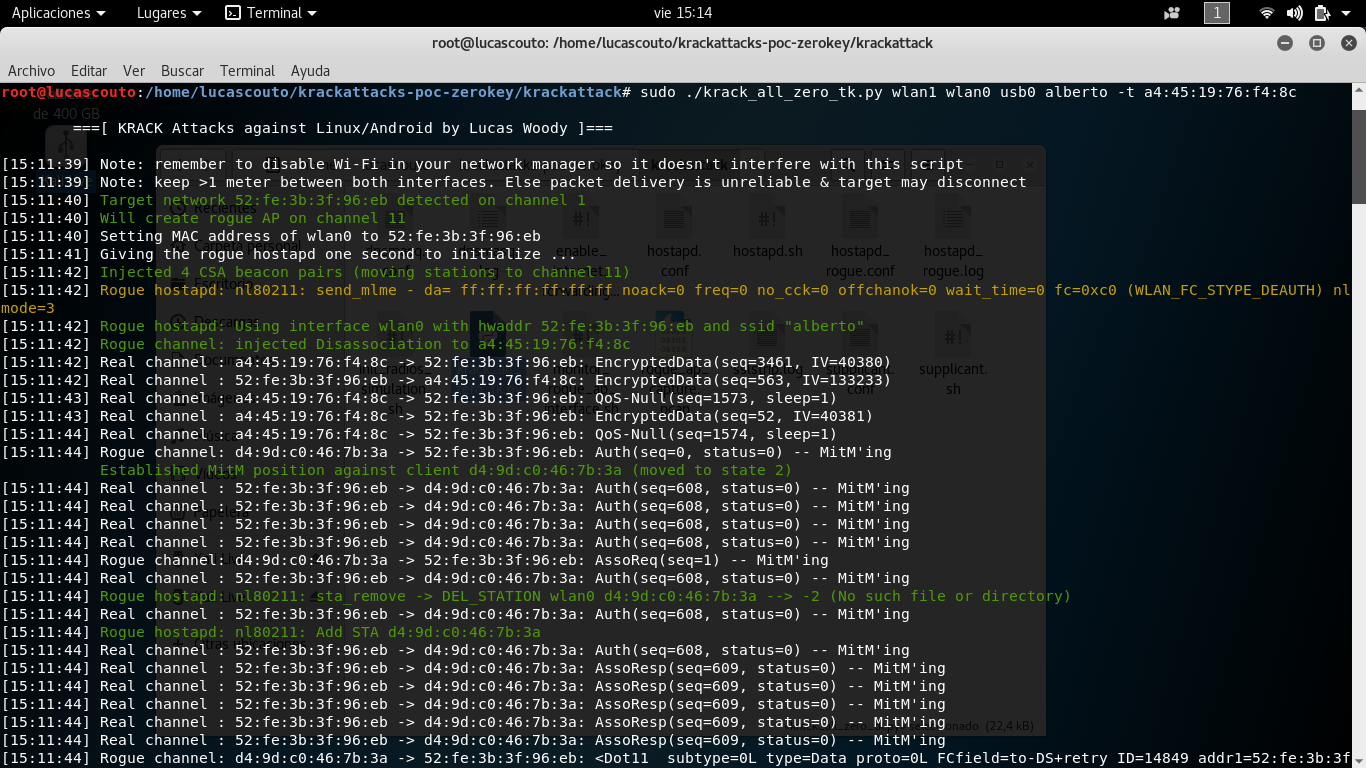The image size is (1366, 768).
Task: Open the Ayuda menu
Action: 310,71
